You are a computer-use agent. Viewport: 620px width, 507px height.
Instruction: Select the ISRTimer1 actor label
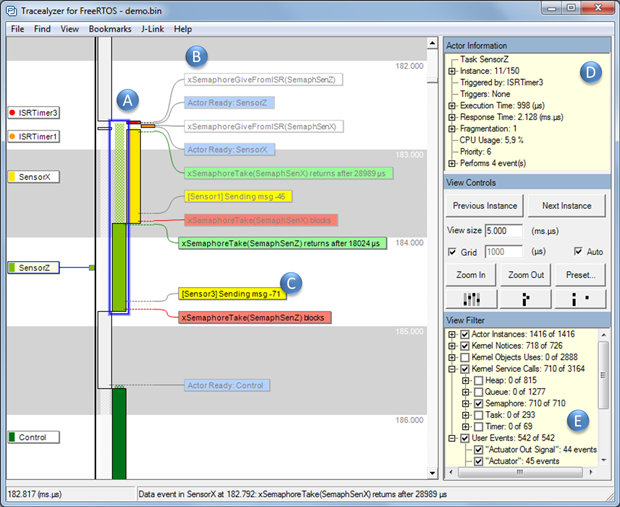(x=34, y=136)
